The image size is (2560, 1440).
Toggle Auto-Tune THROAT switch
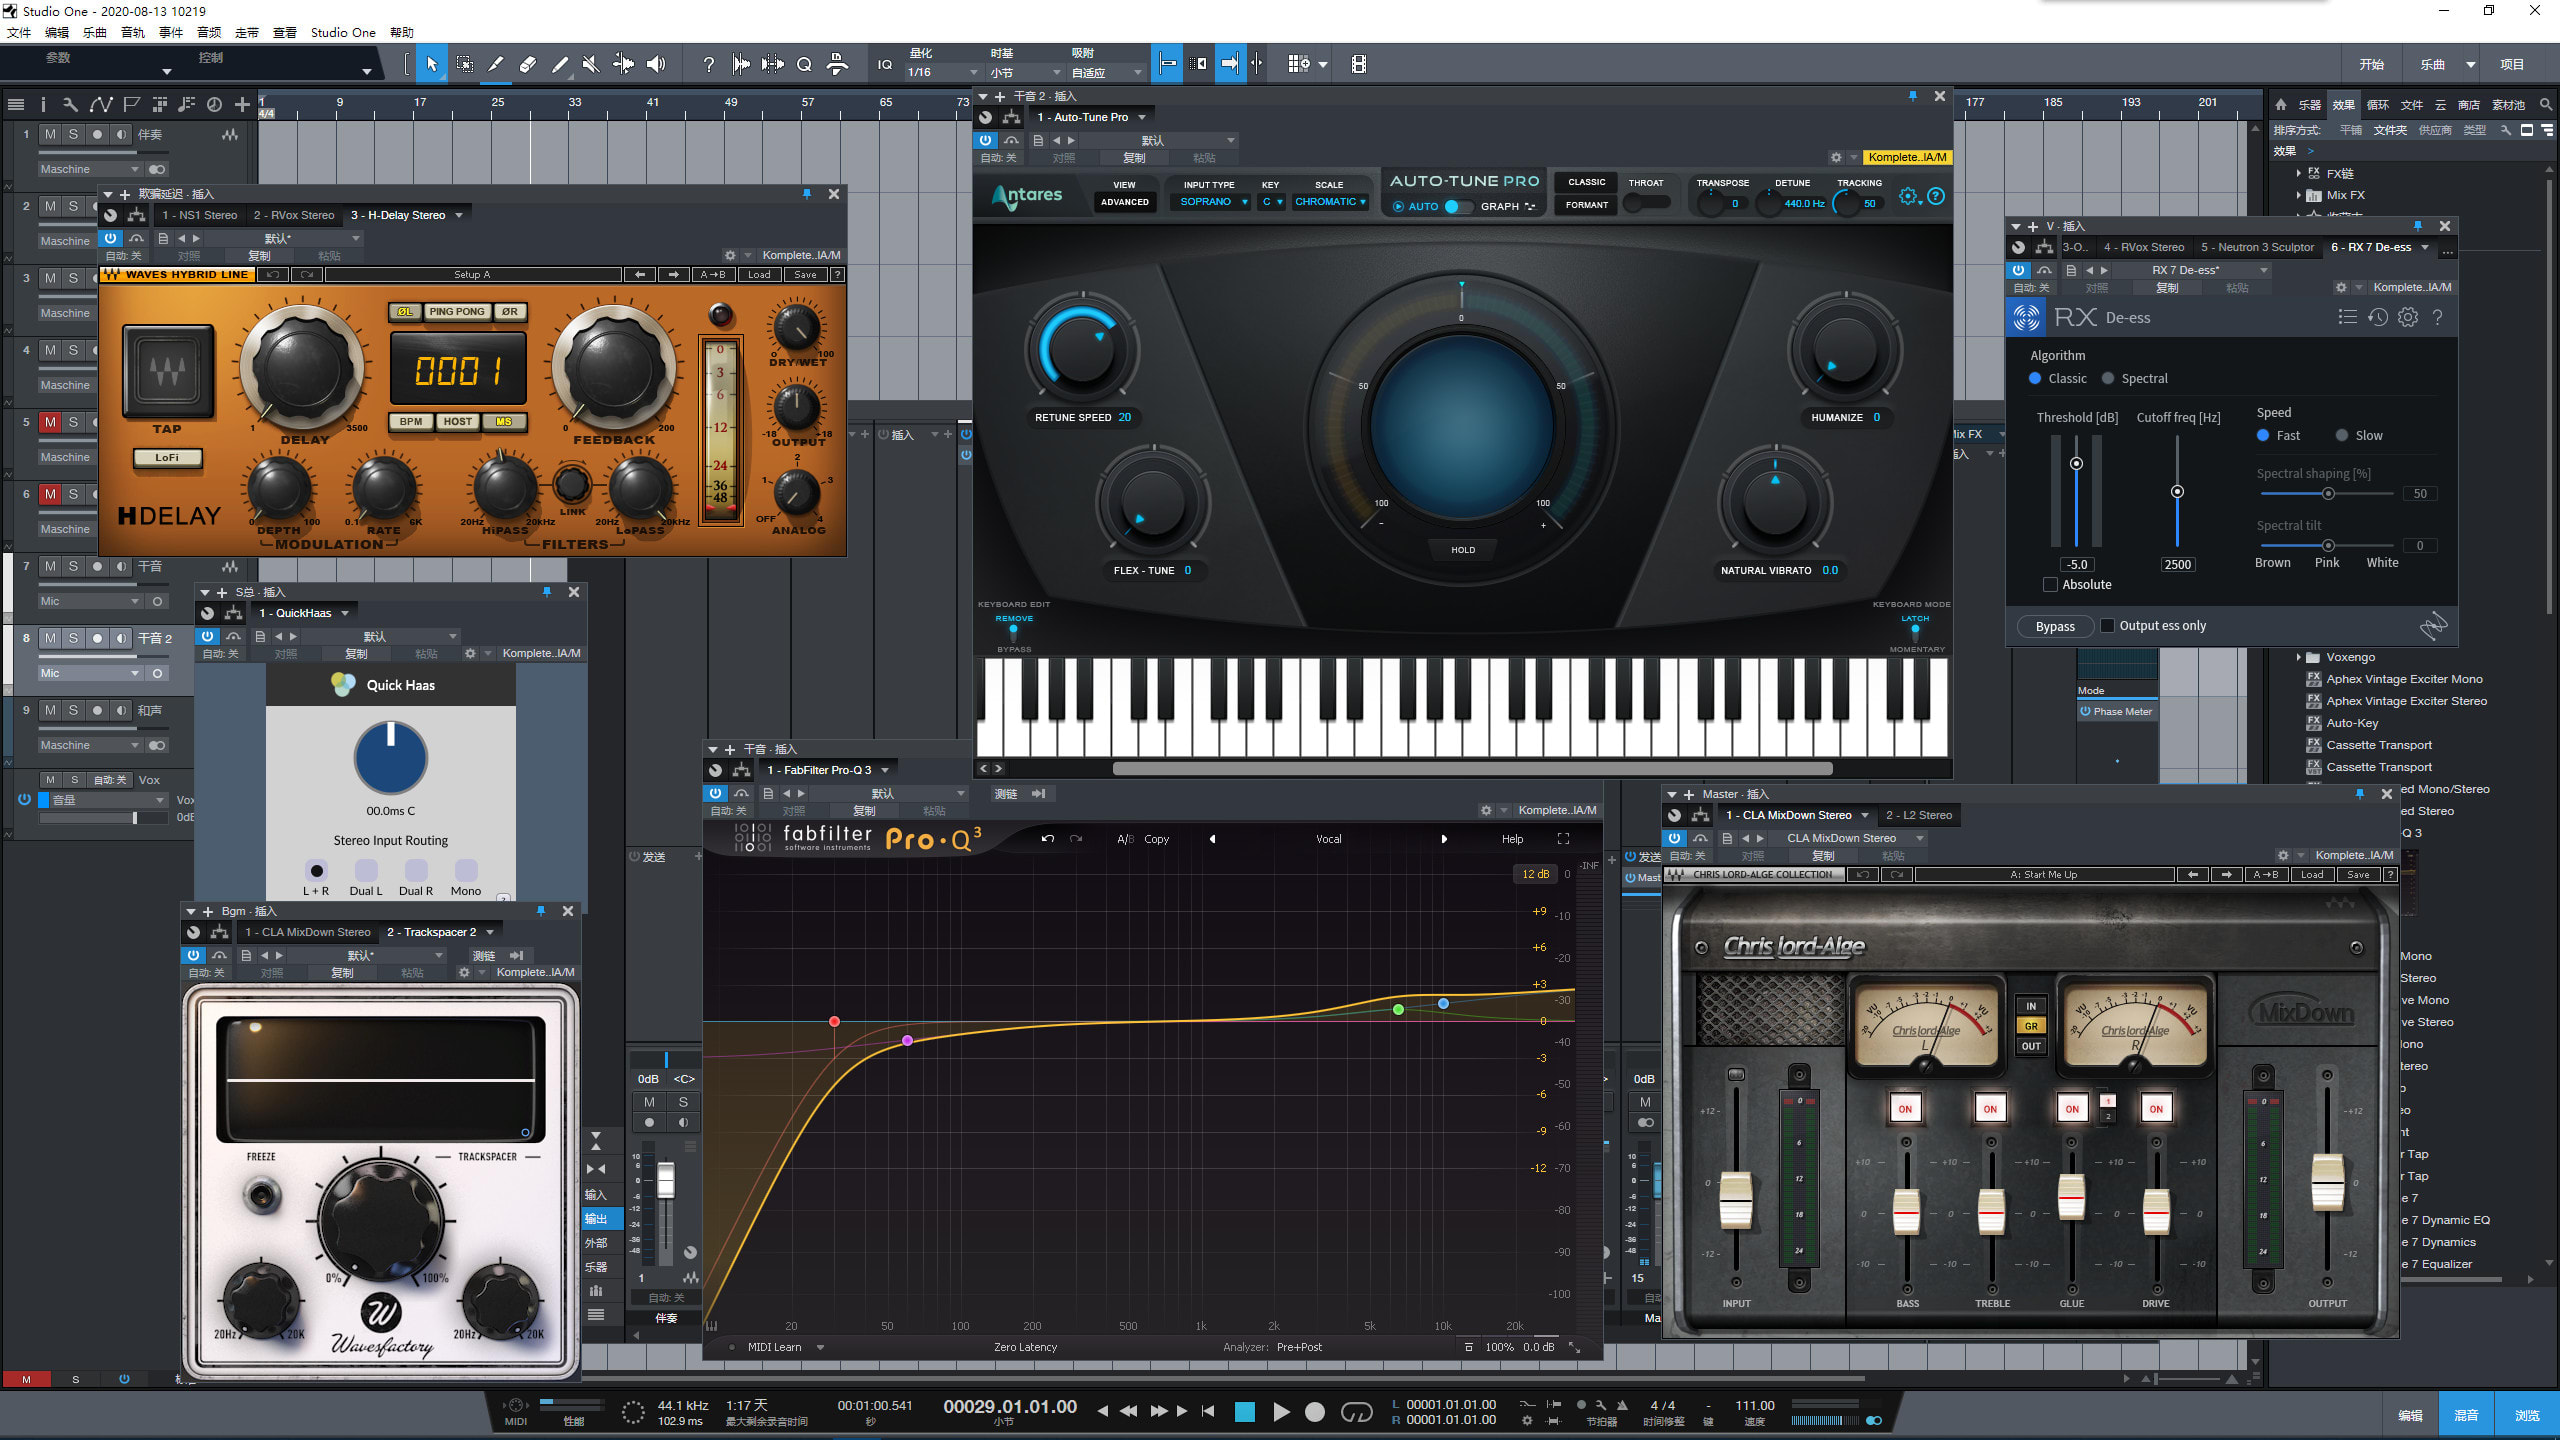click(x=1646, y=203)
